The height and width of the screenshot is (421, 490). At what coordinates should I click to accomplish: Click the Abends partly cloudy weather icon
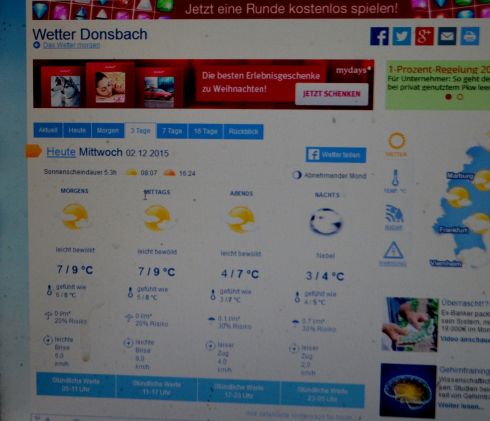(x=241, y=220)
